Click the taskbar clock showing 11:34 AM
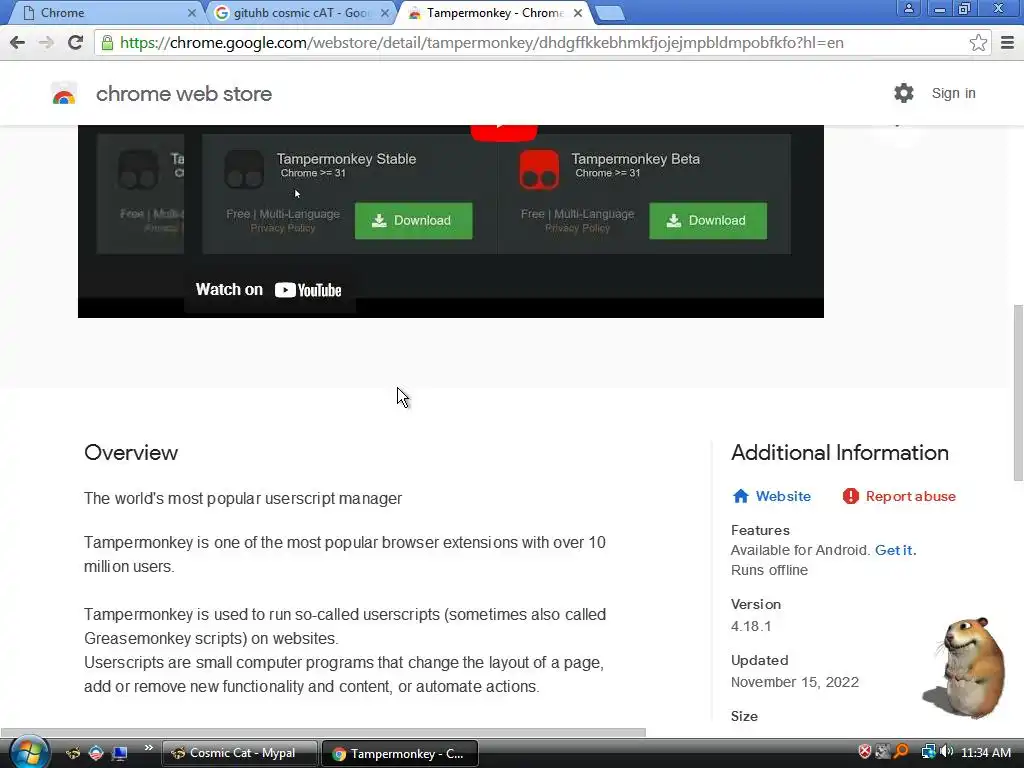This screenshot has width=1024, height=768. [x=985, y=752]
